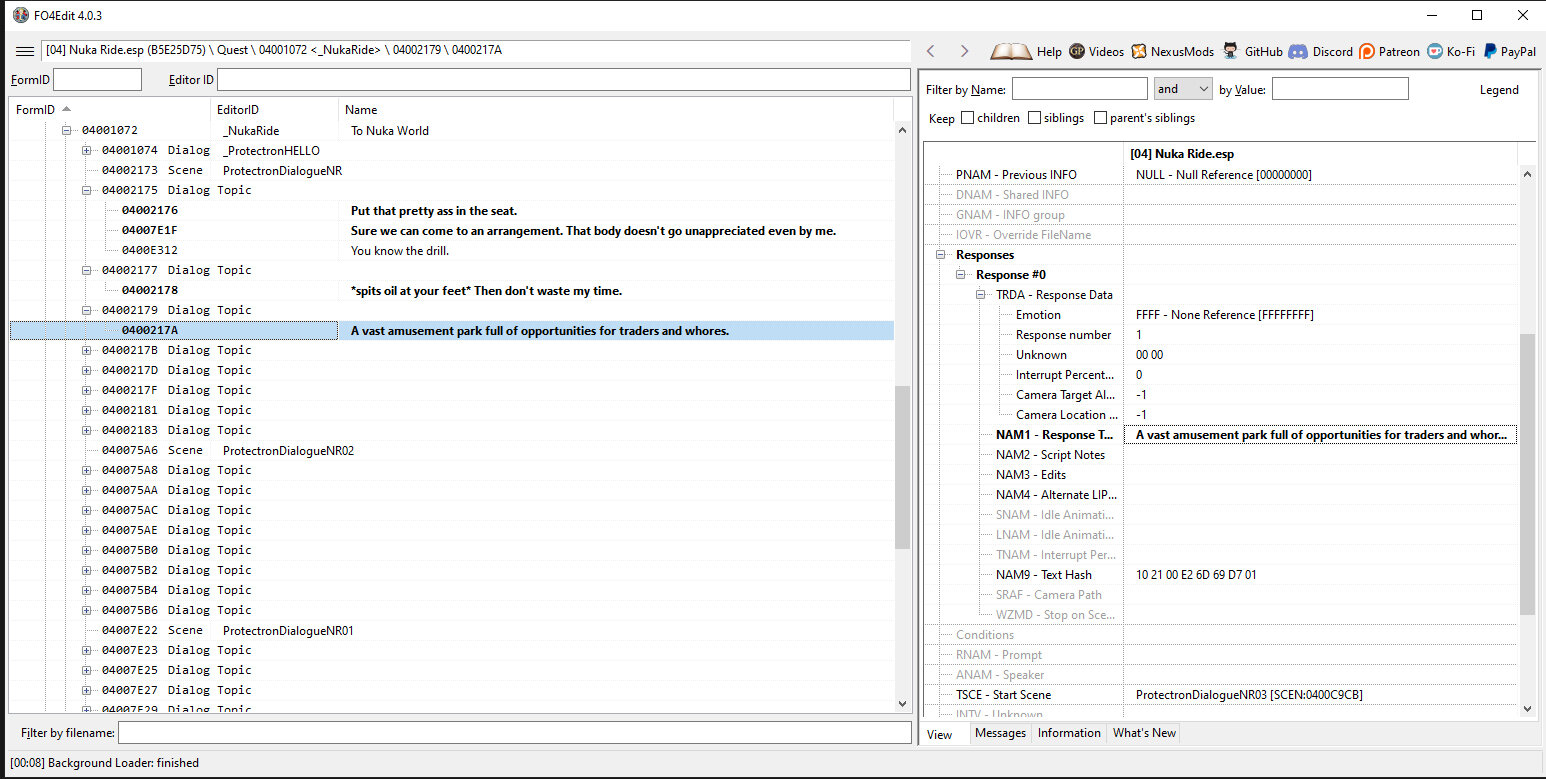Screen dimensions: 1546x779
Task: Navigate back with the left arrow
Action: pos(931,51)
